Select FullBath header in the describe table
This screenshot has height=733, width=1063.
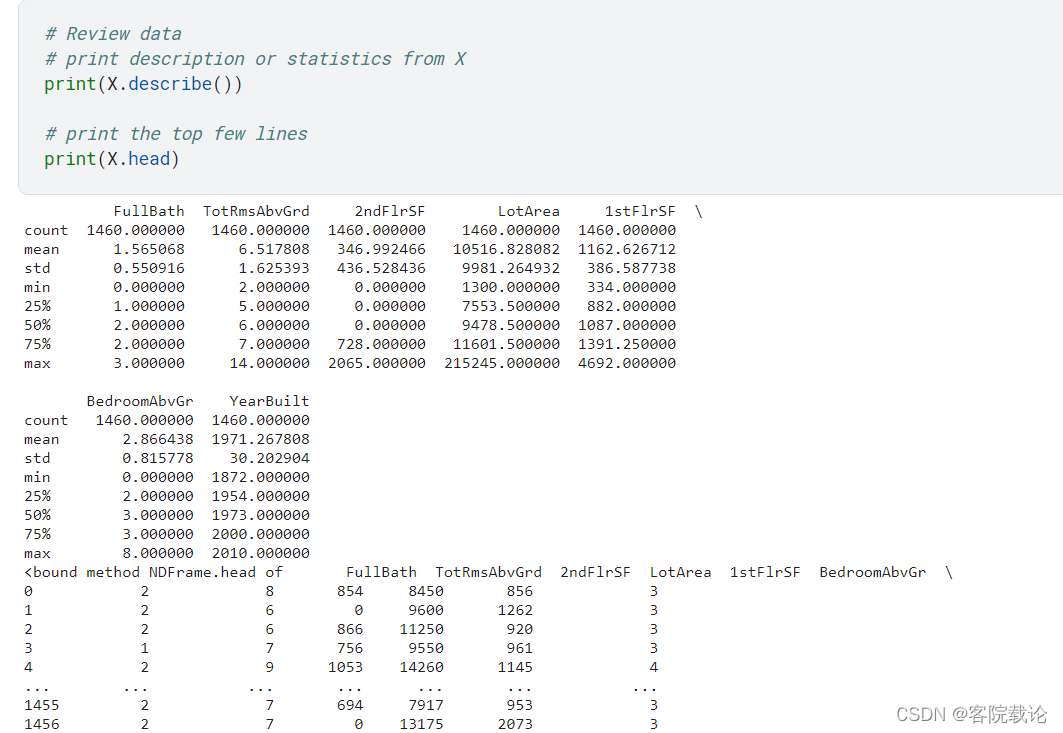point(148,212)
